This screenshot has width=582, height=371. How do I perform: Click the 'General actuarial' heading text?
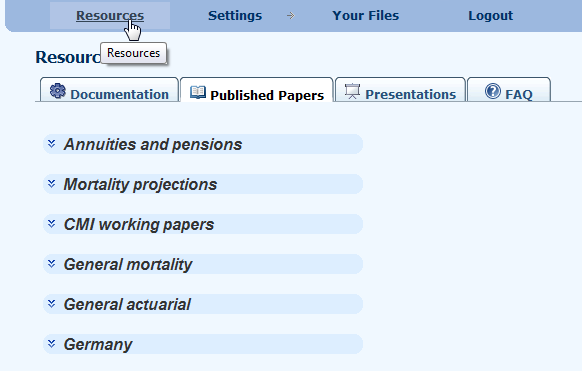pyautogui.click(x=127, y=305)
